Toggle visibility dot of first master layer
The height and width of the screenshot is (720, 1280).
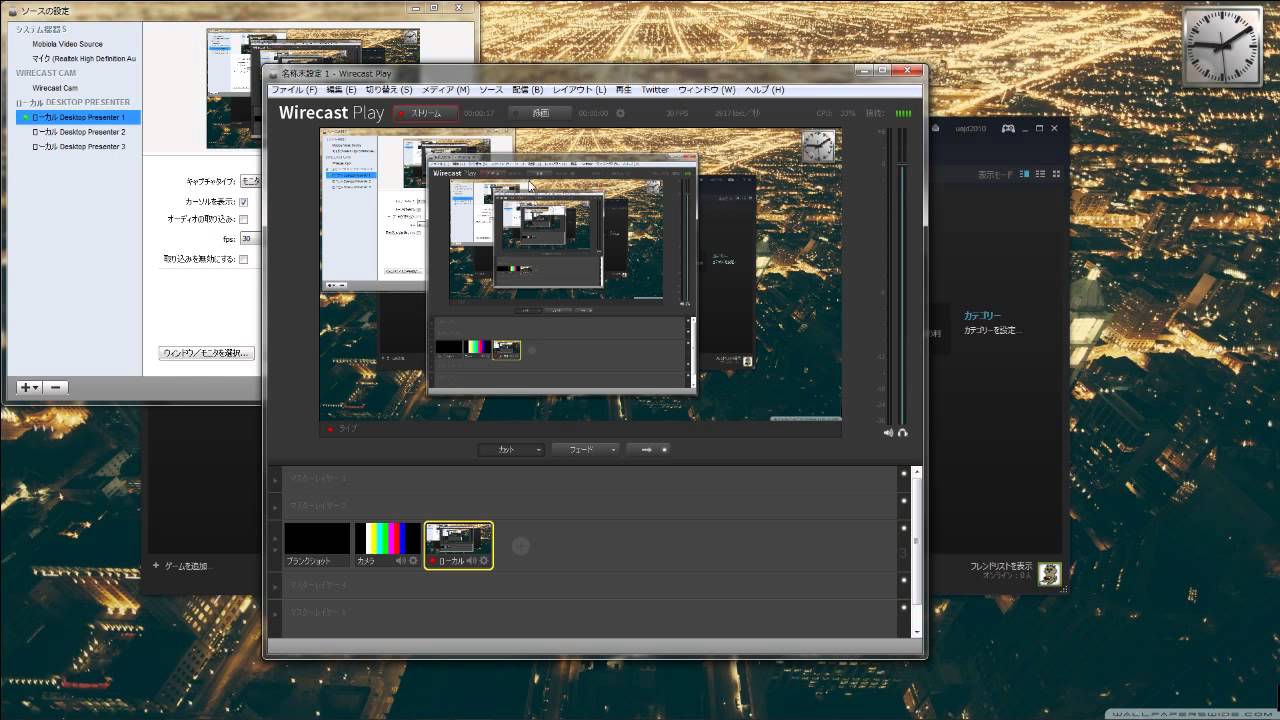click(903, 475)
